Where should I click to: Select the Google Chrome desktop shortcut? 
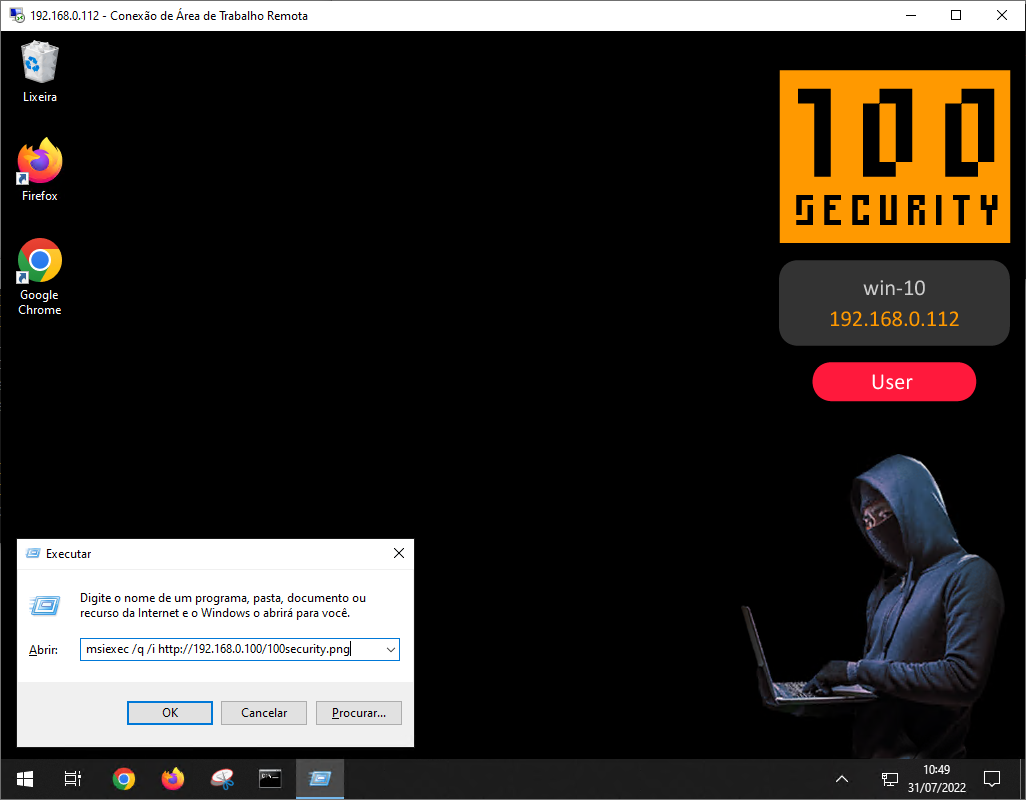click(39, 270)
